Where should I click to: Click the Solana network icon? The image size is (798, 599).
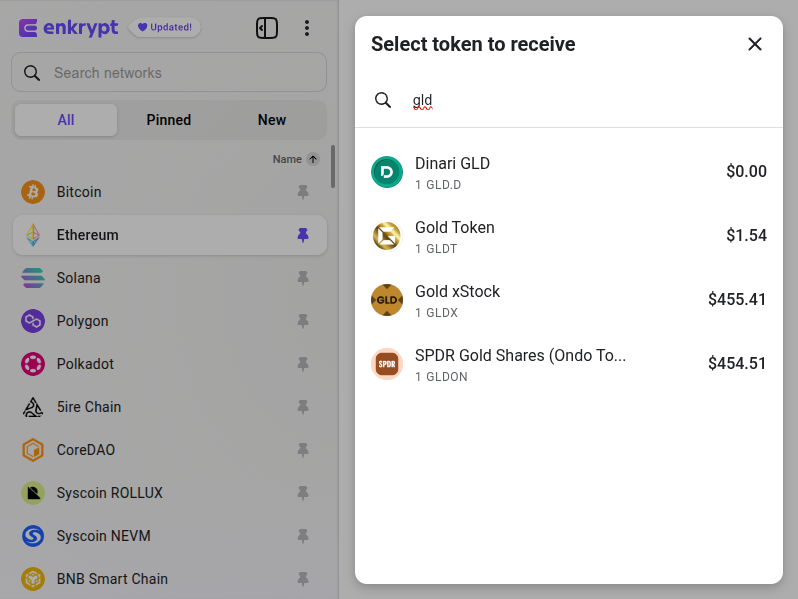33,278
